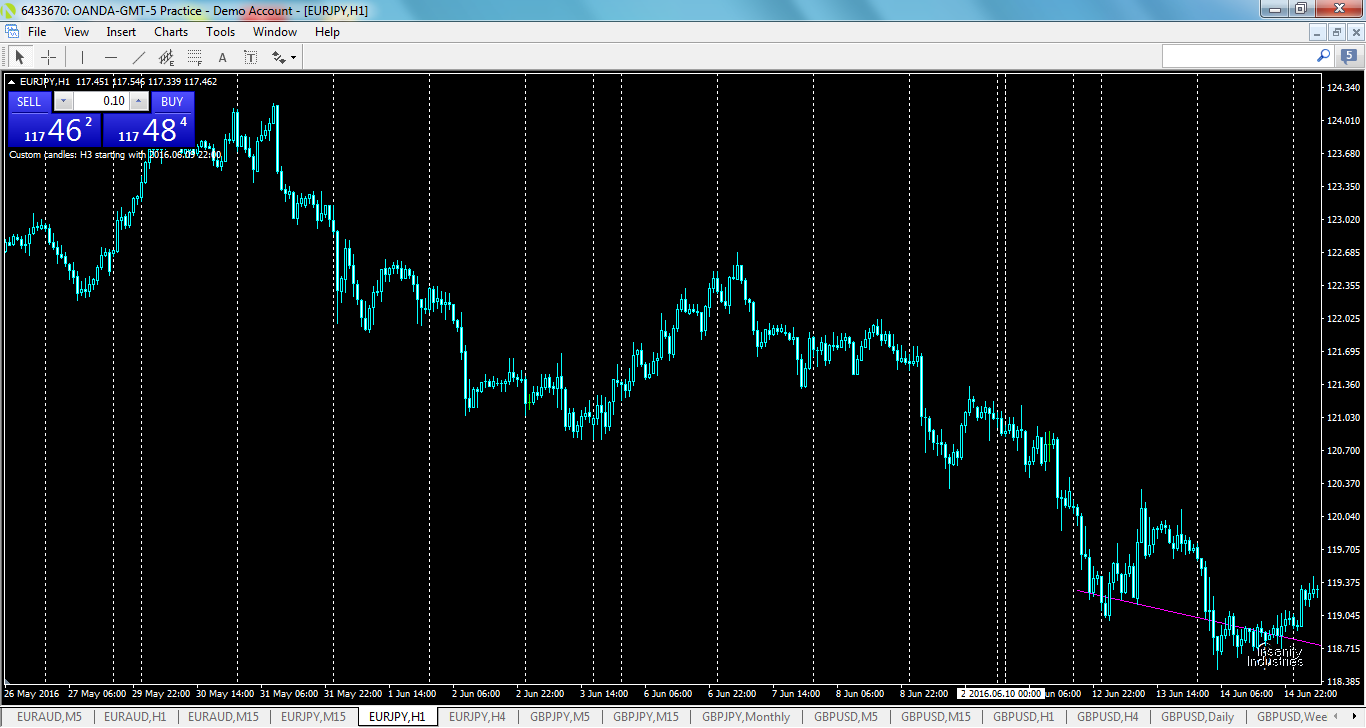The height and width of the screenshot is (728, 1366).
Task: Select the Text Label tool
Action: 250,56
